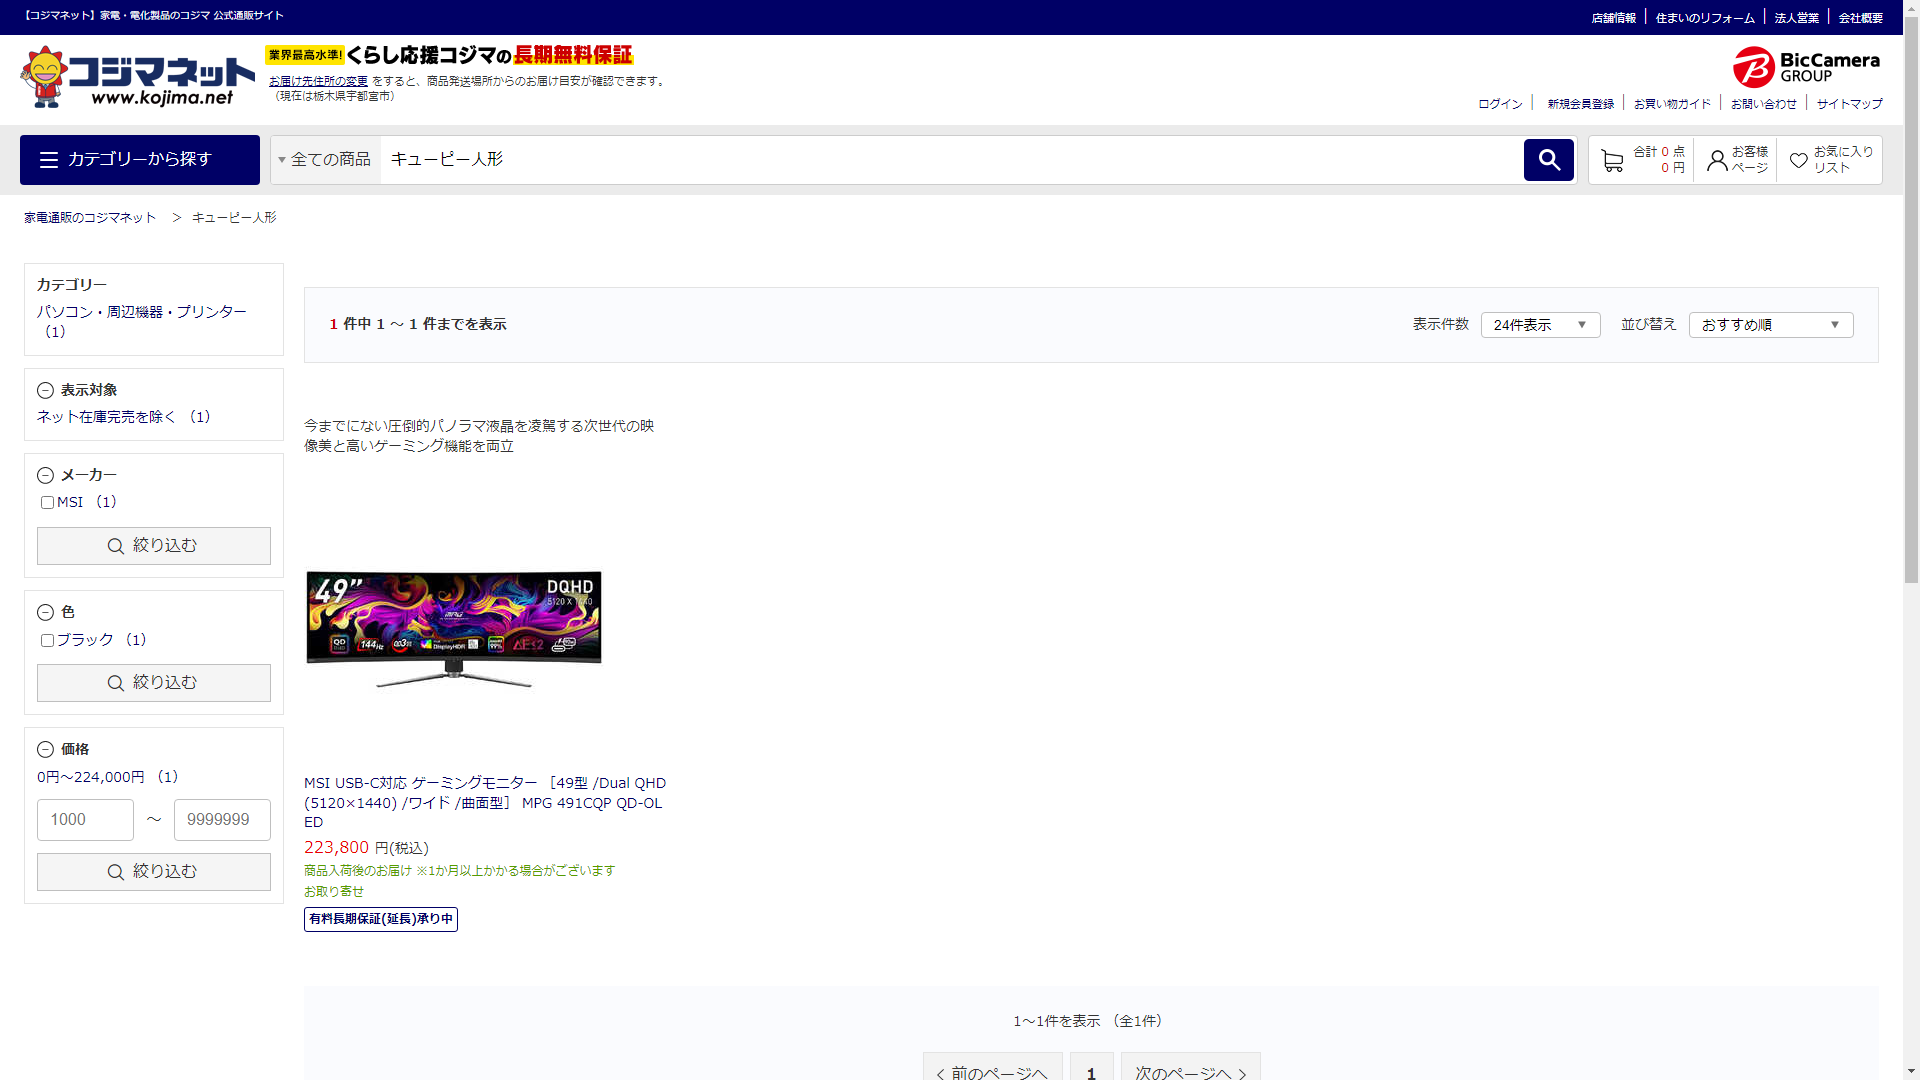Click the MSI monitor product thumbnail

tap(454, 627)
